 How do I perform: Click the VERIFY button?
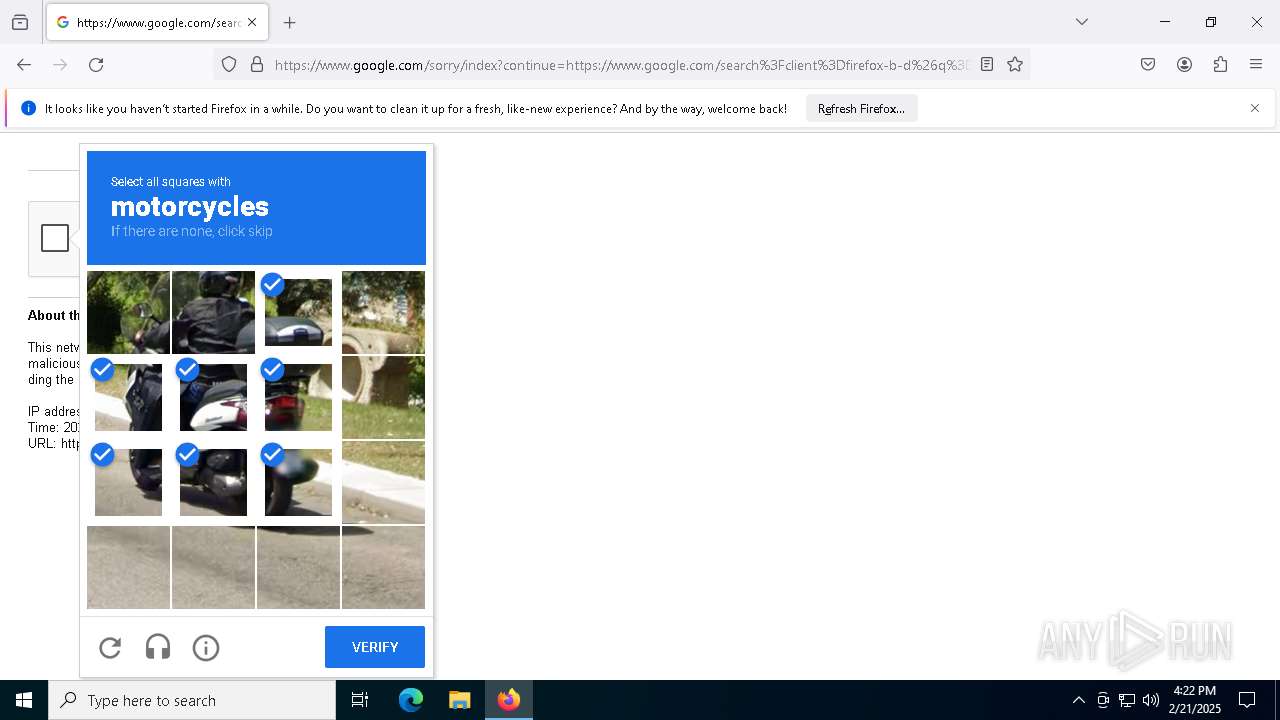coord(375,647)
